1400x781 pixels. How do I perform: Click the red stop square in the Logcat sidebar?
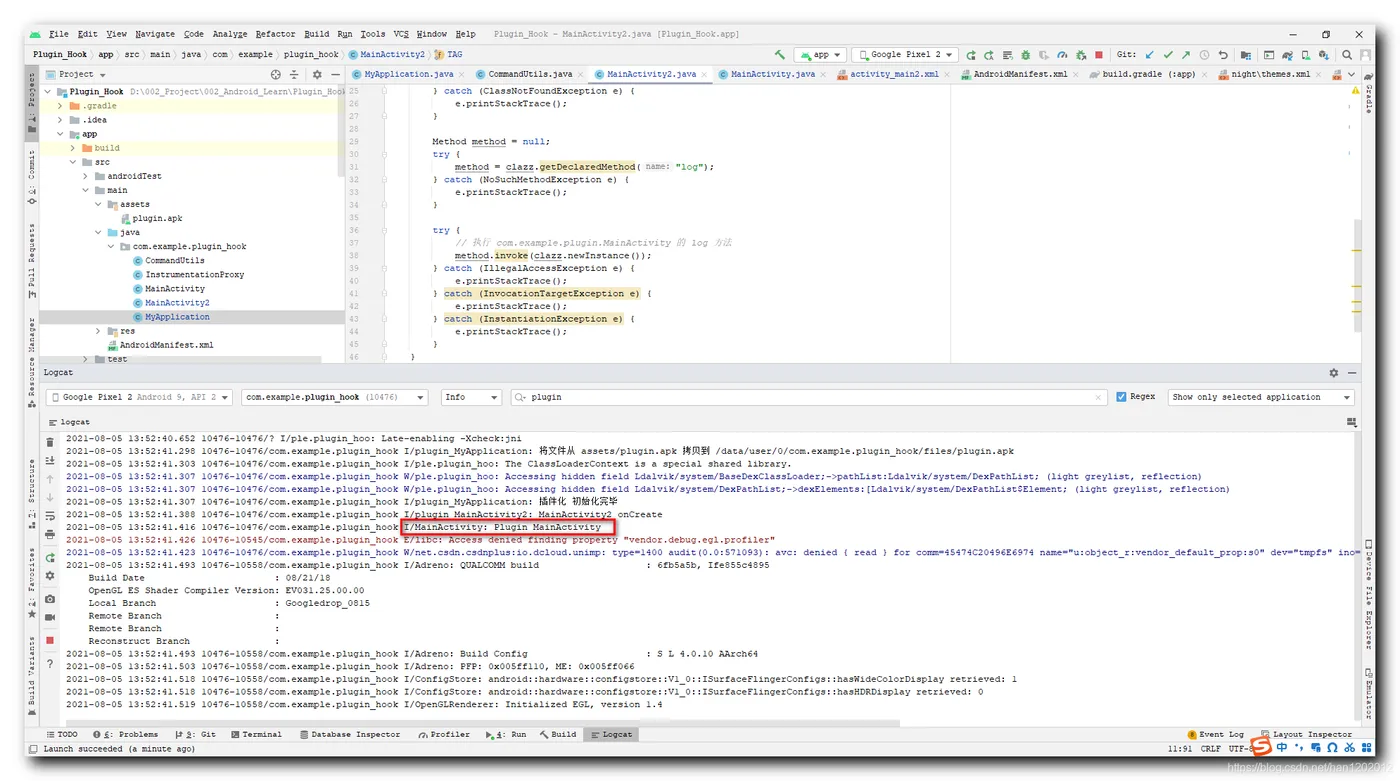point(50,641)
